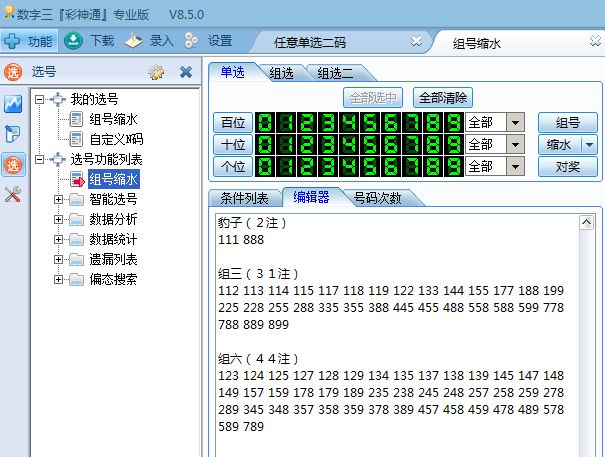Close the 选号 panel with the X icon
Screen dimensions: 605x457
[186, 72]
